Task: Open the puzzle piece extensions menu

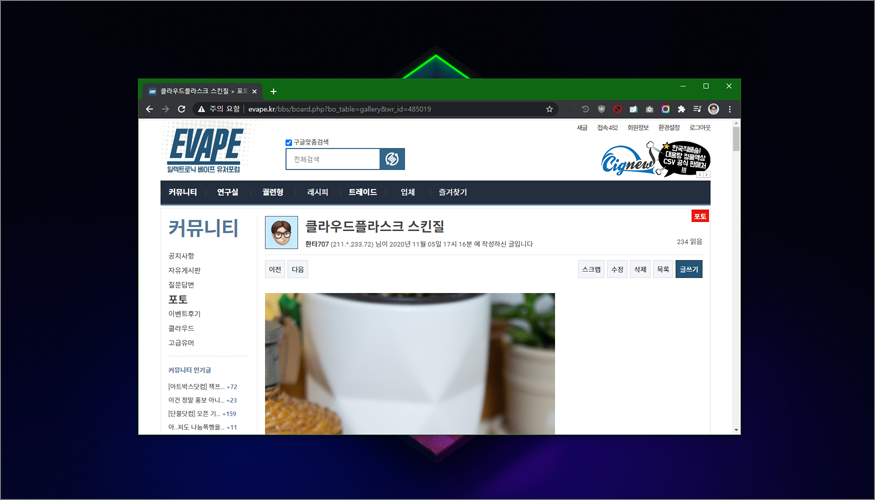Action: 681,109
